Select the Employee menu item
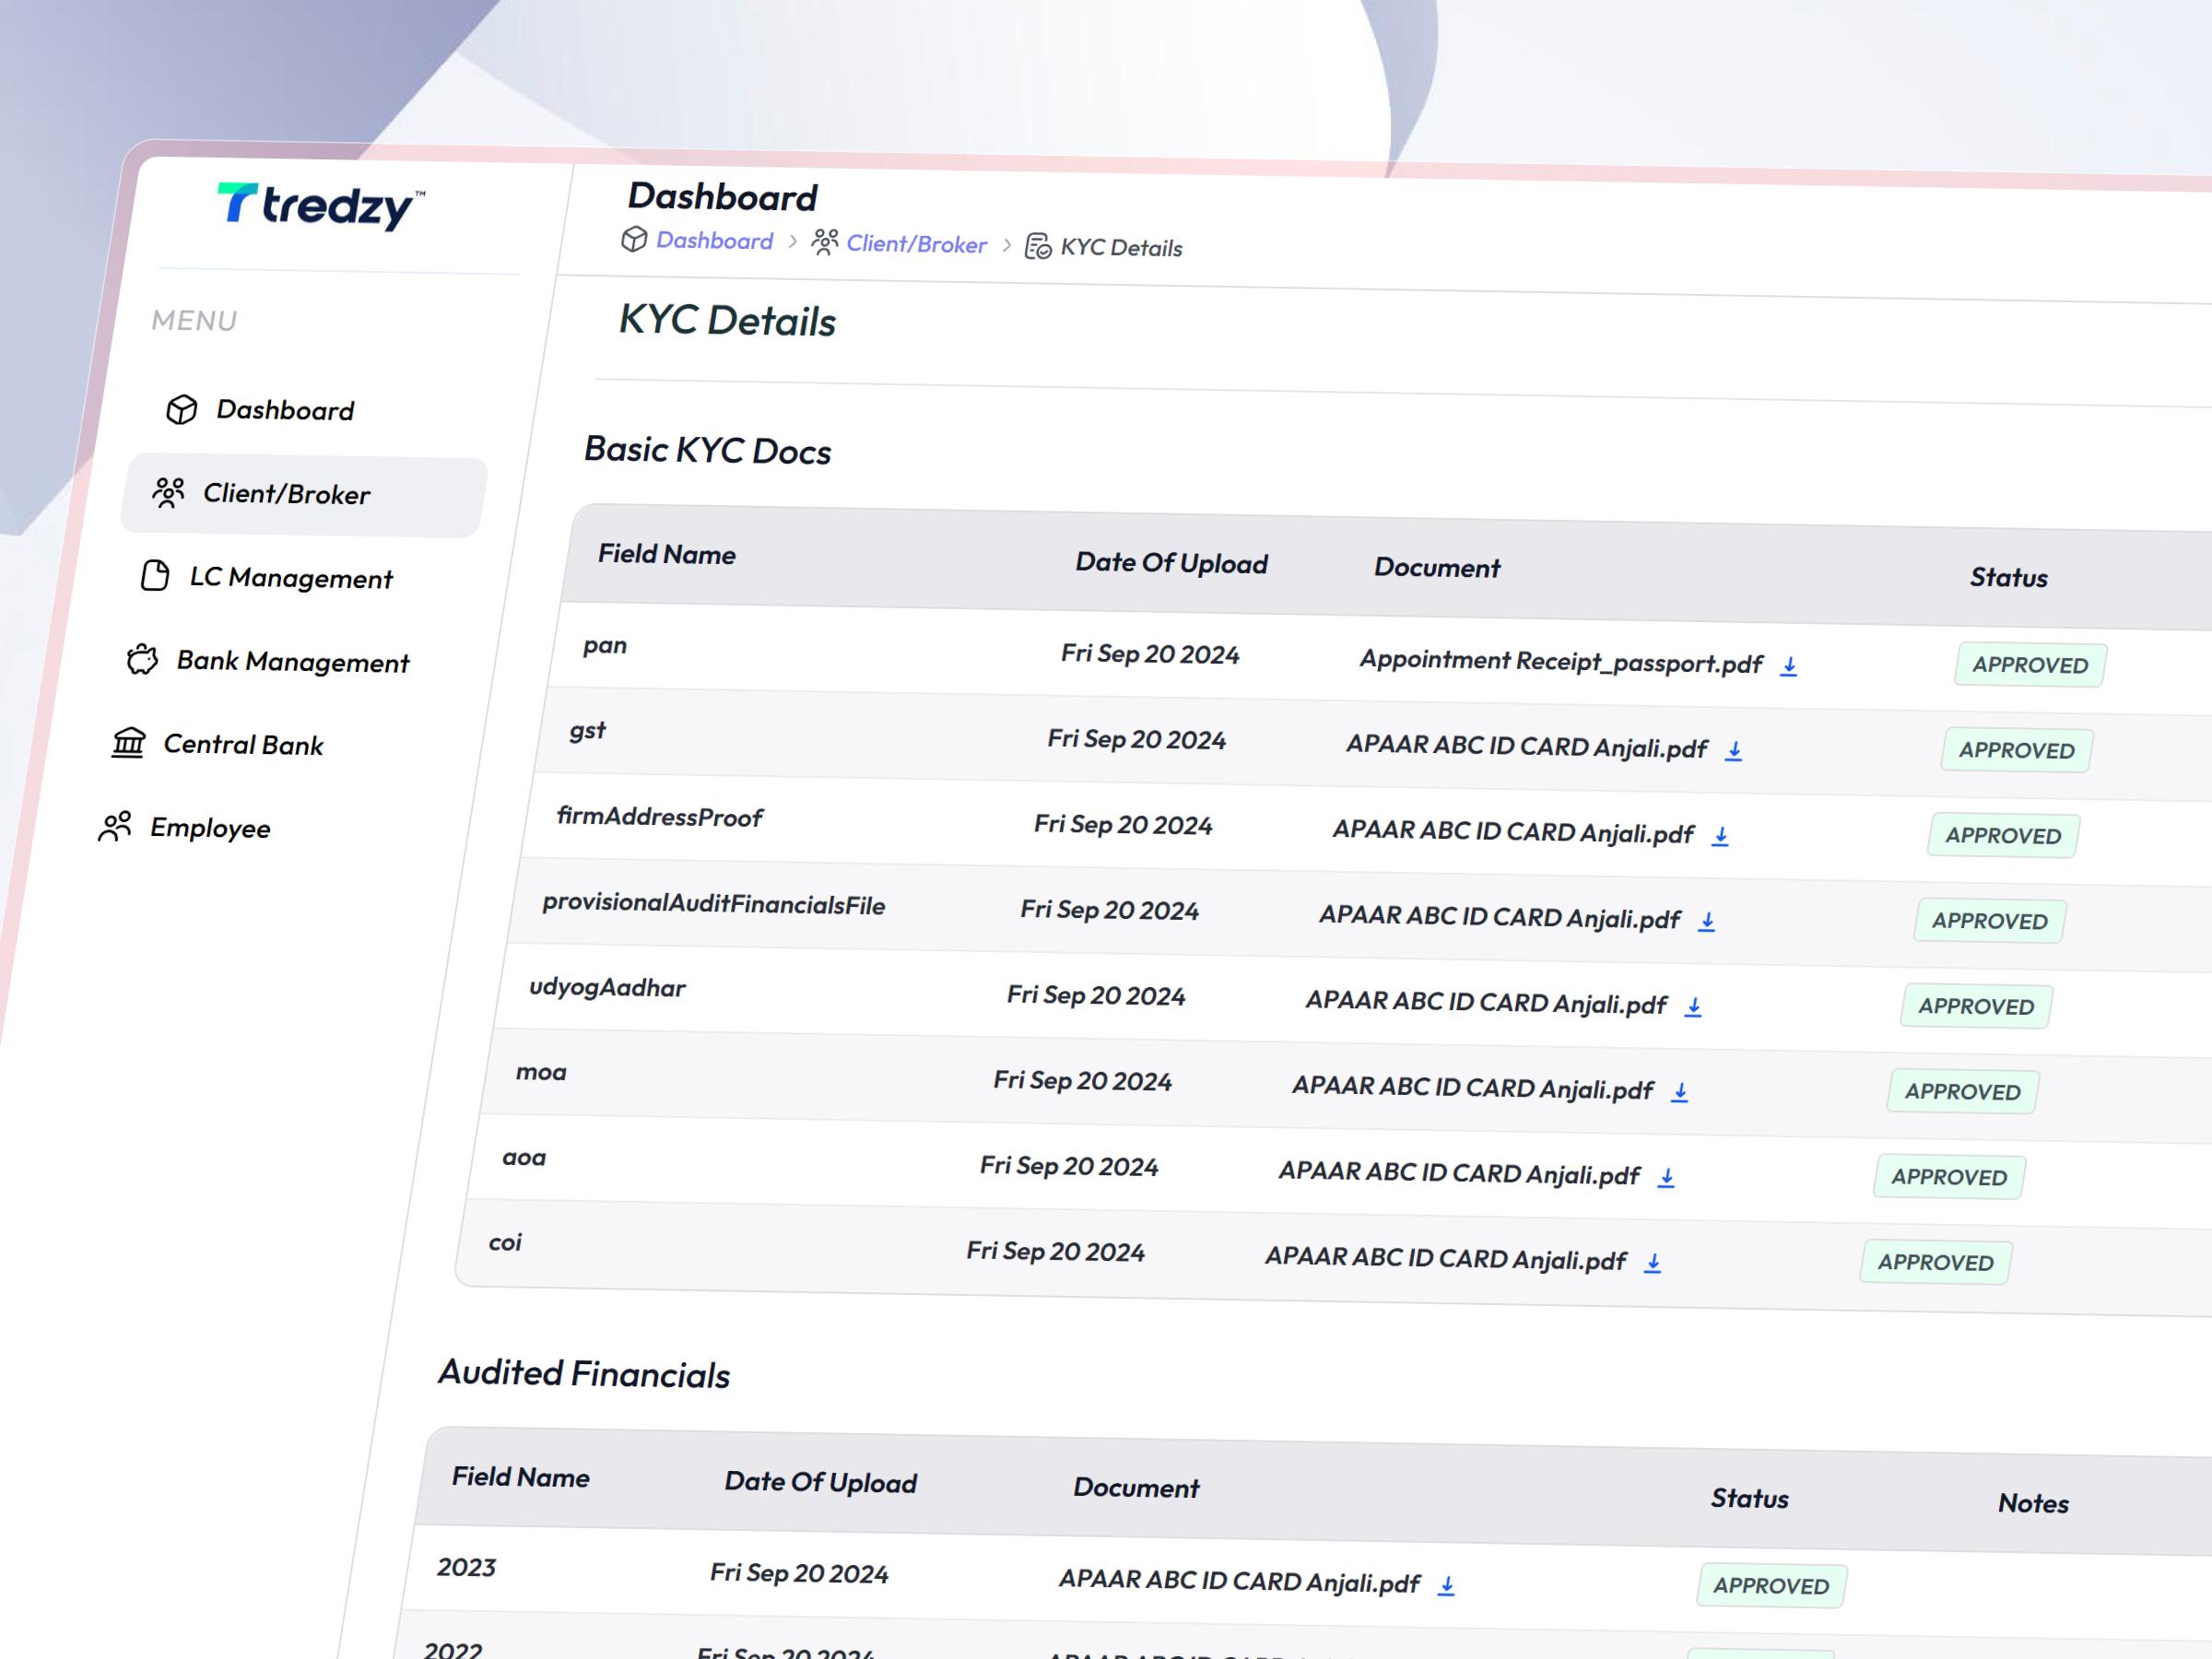Image resolution: width=2212 pixels, height=1659 pixels. pos(209,827)
